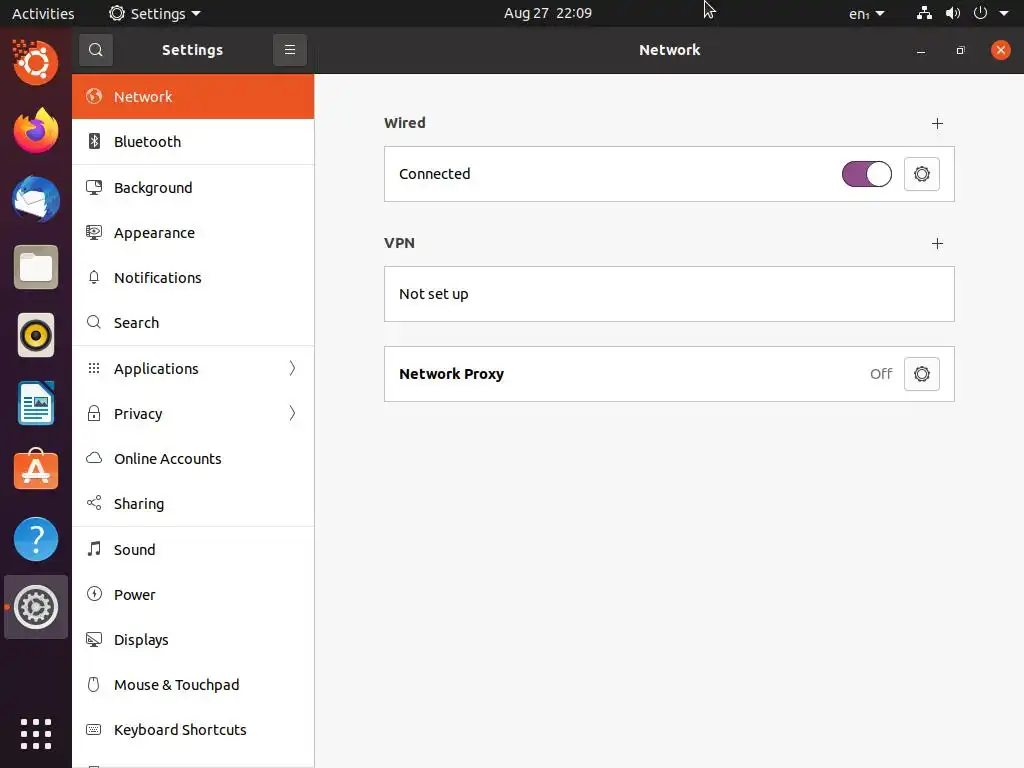Select Sound in the settings sidebar
Viewport: 1024px width, 768px height.
[x=193, y=549]
